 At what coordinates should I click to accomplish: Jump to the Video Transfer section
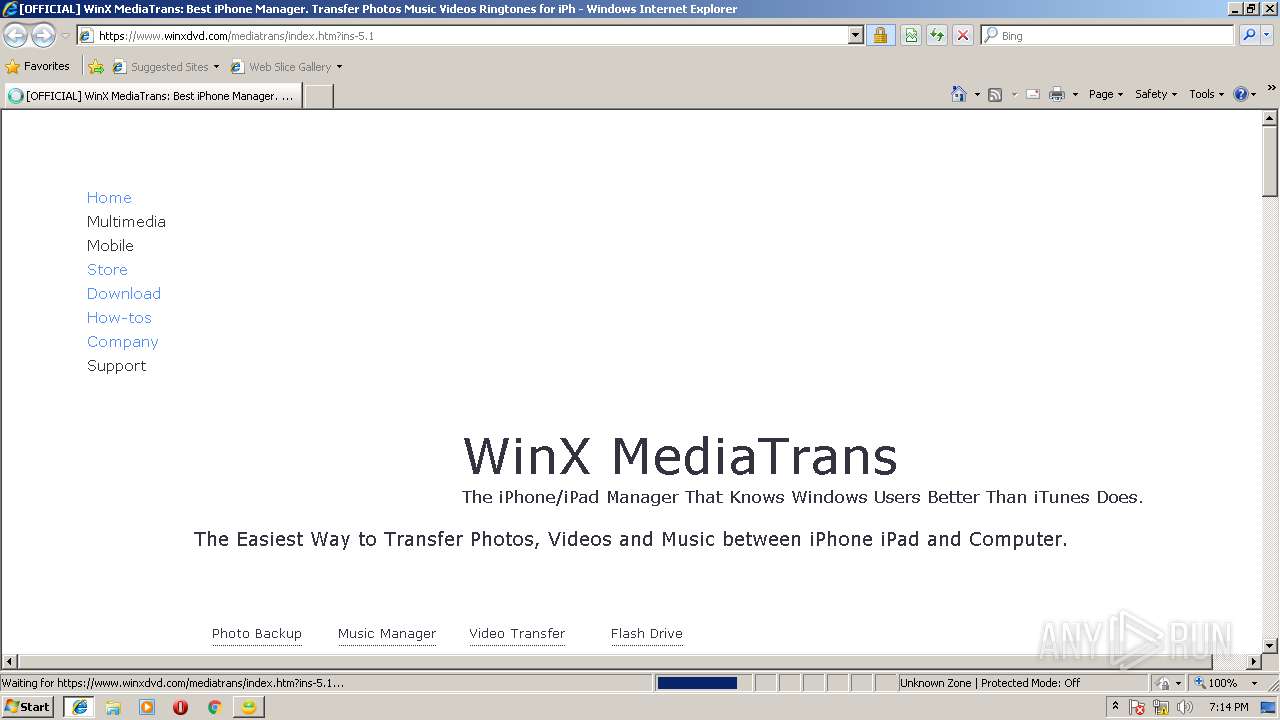(x=517, y=633)
